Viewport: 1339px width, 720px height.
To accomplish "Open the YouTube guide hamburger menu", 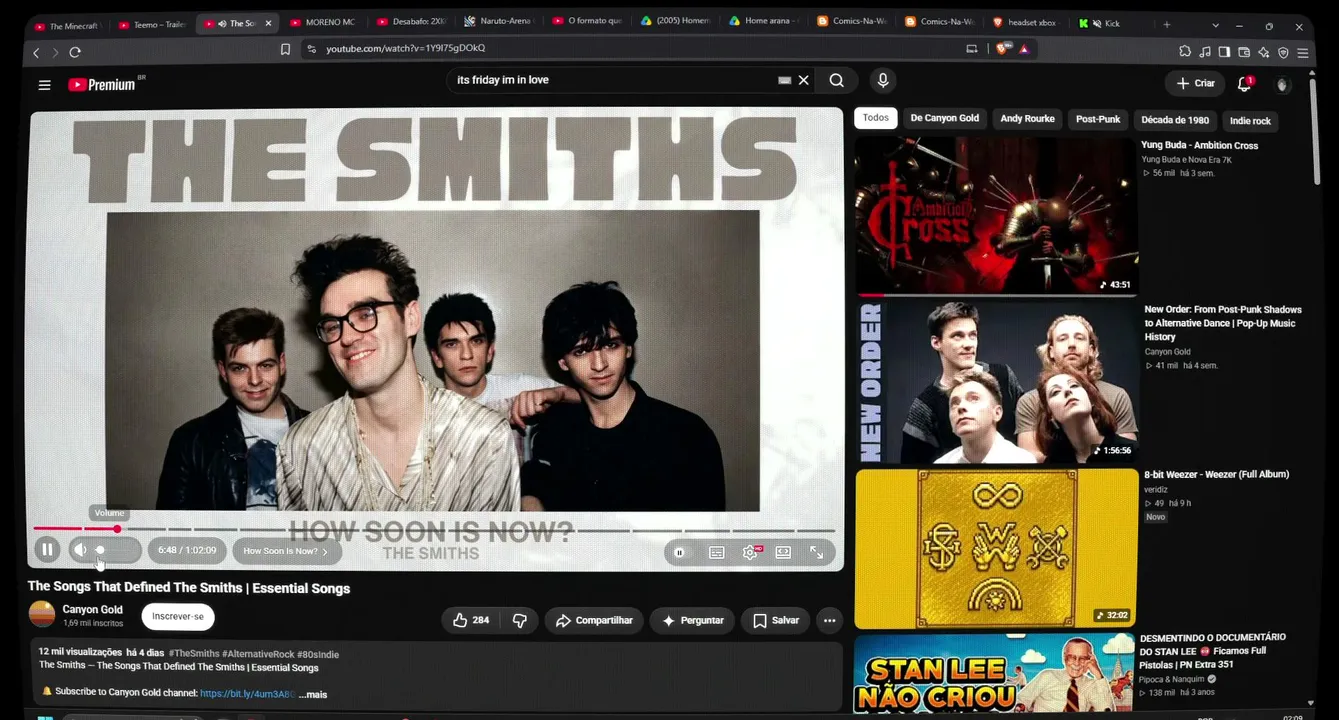I will point(45,85).
